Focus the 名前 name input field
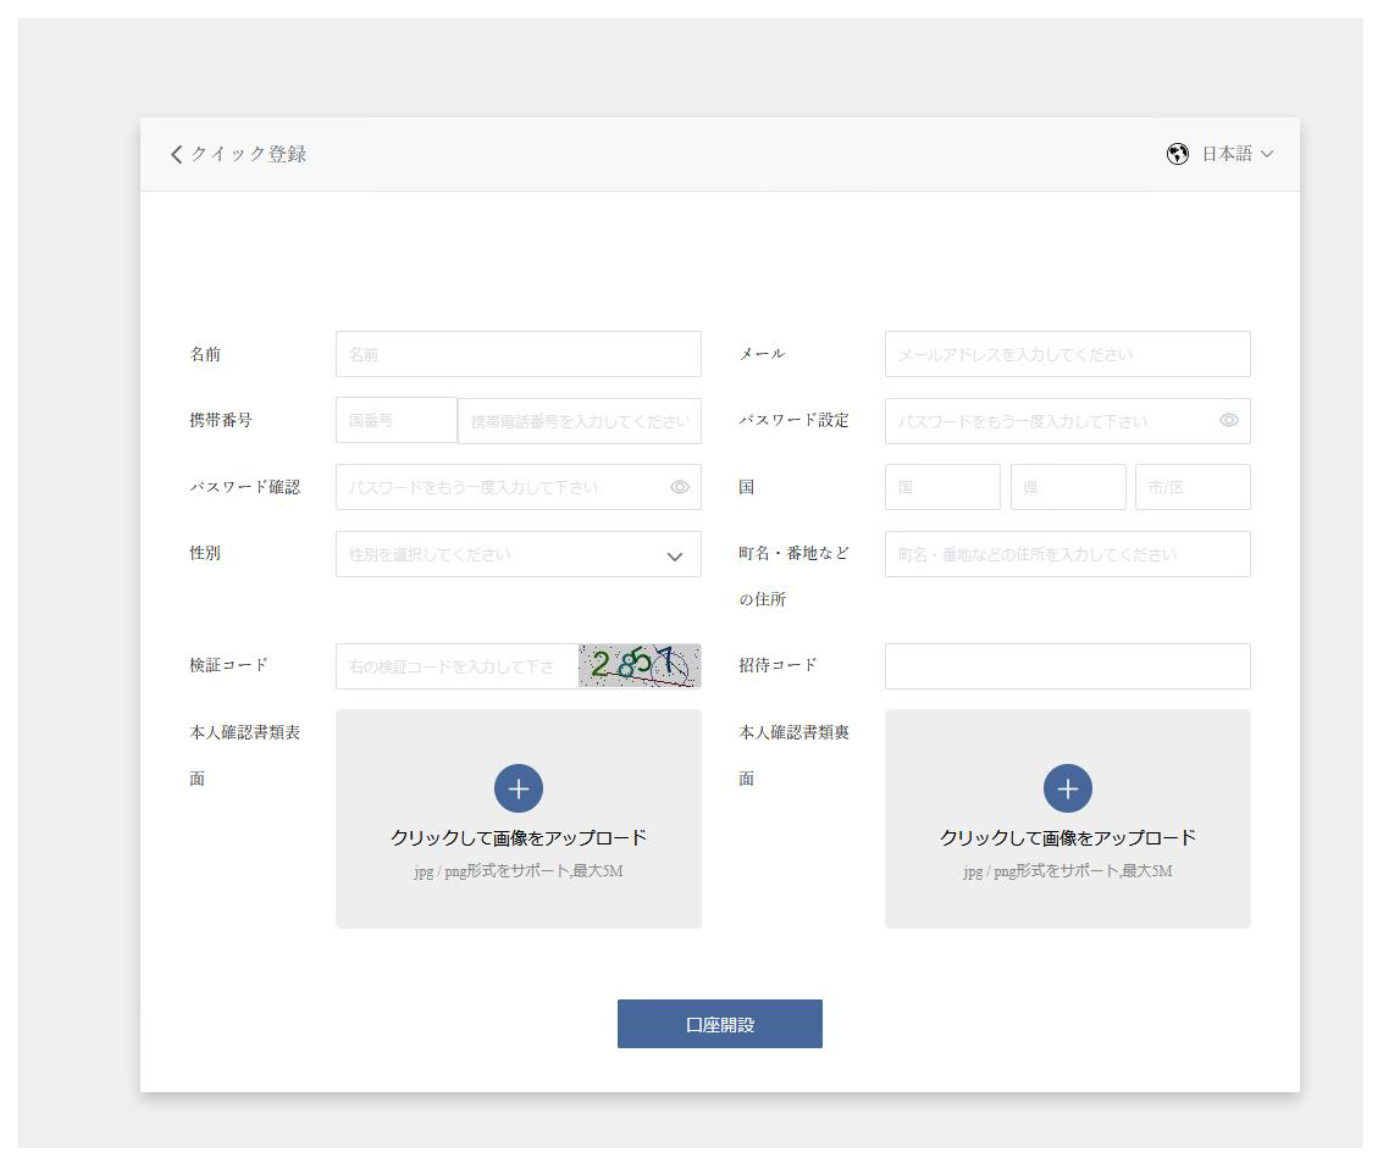 [518, 354]
